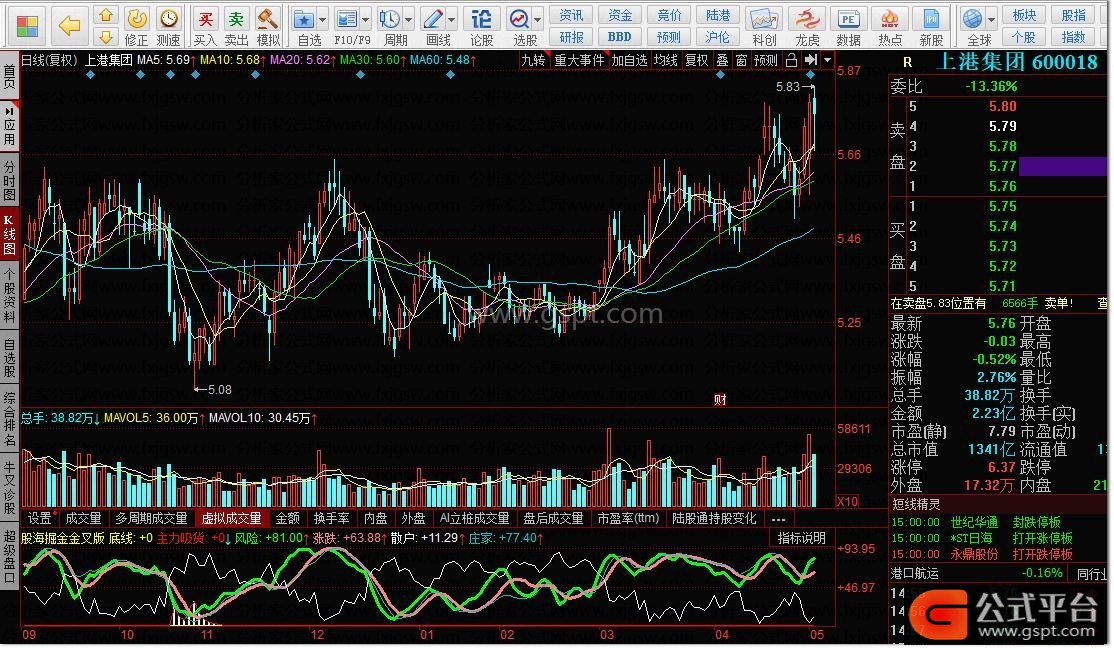Expand the 画线 dropdown arrow
Viewport: 1114px width, 648px height.
[452, 20]
